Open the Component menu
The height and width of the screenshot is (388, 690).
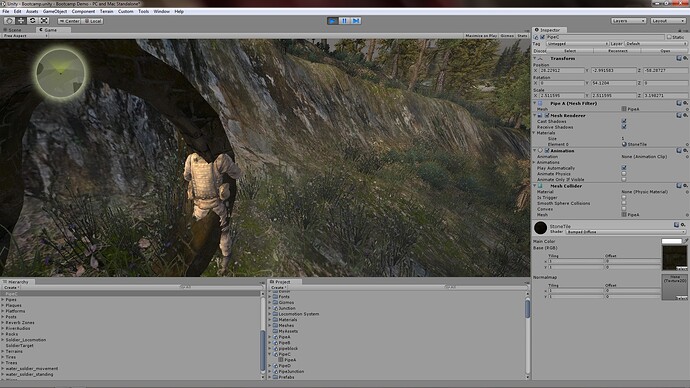click(x=83, y=11)
